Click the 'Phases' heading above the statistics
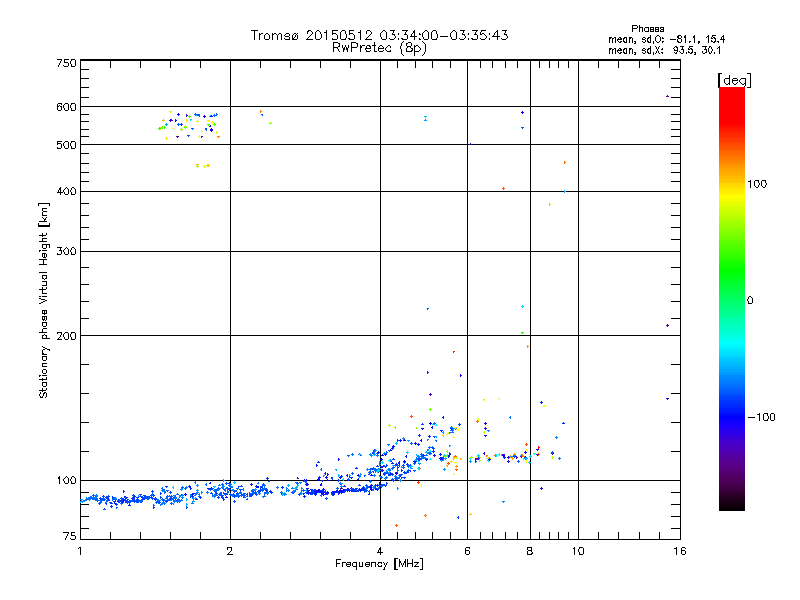The image size is (800, 600). pos(647,29)
